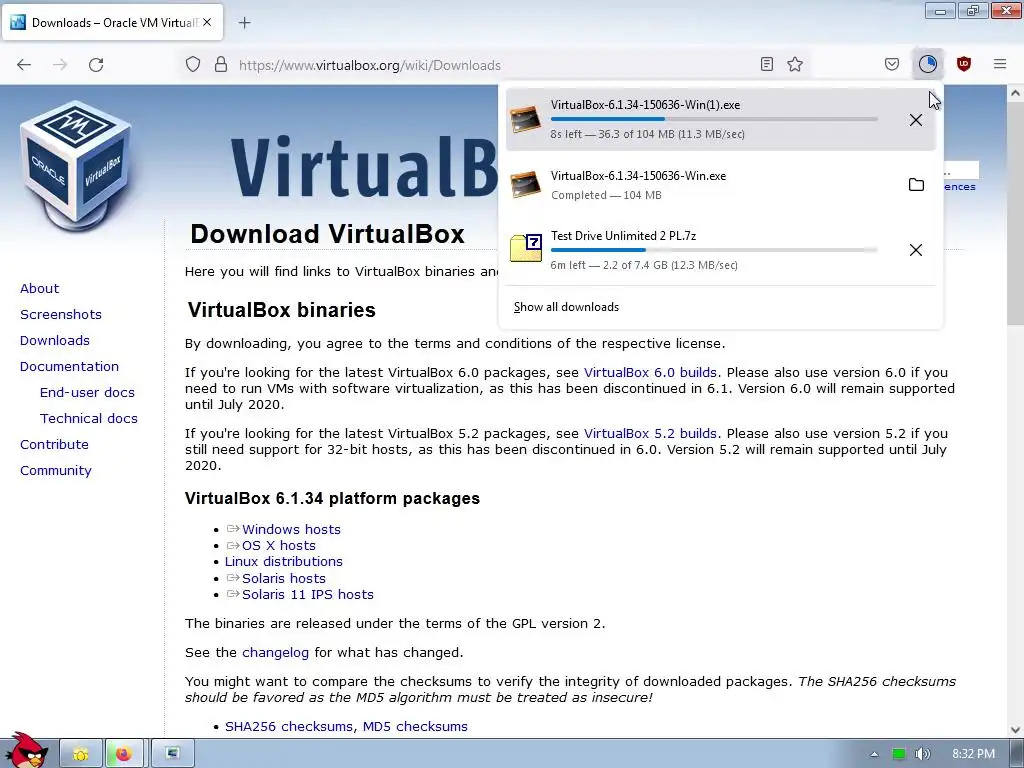The width and height of the screenshot is (1024, 768).
Task: Open Linux distributions link
Action: click(283, 561)
